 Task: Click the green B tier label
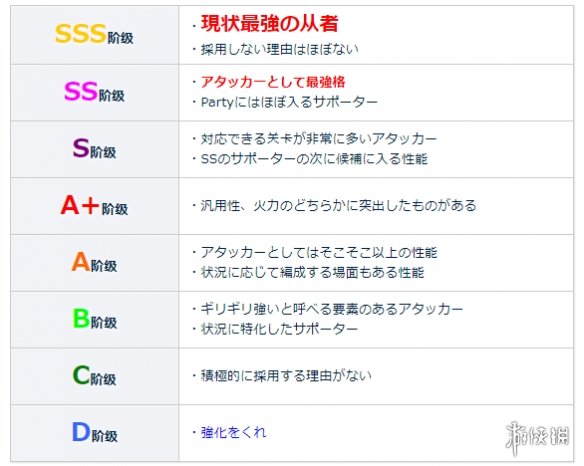[95, 319]
